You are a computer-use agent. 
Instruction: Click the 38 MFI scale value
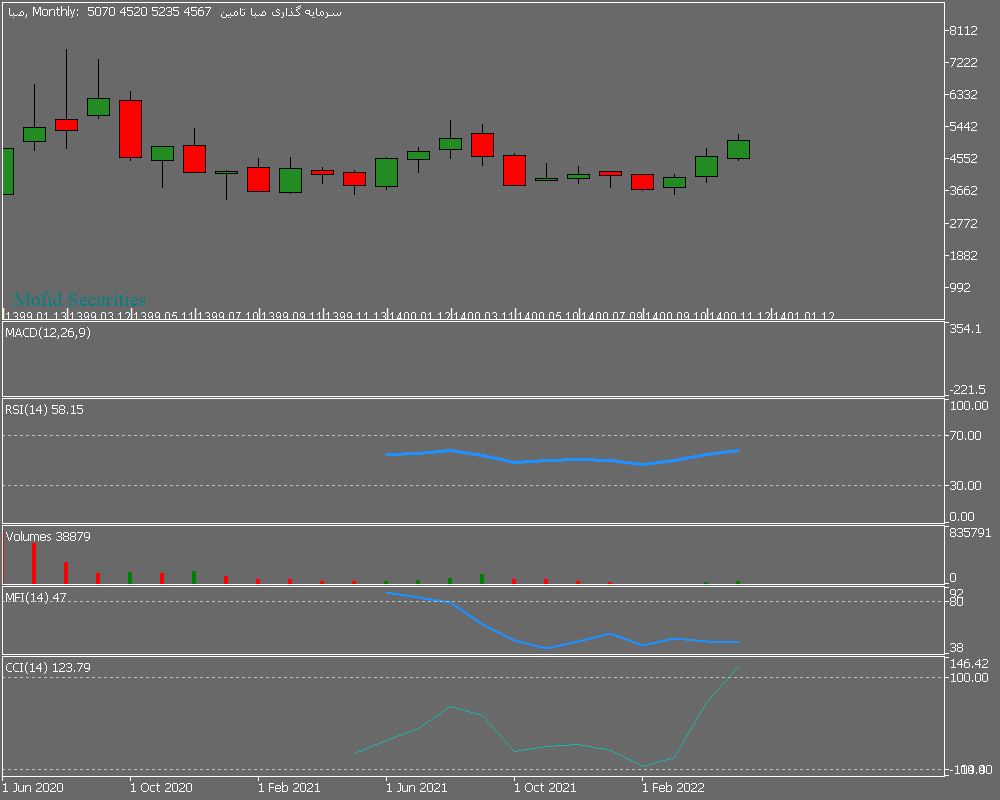tap(957, 648)
